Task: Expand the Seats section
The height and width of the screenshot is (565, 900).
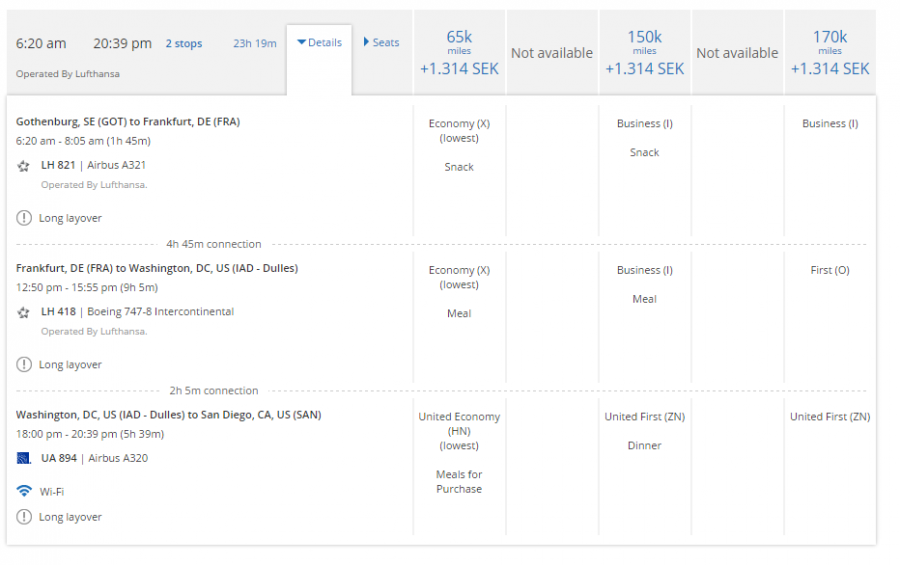Action: (x=381, y=43)
